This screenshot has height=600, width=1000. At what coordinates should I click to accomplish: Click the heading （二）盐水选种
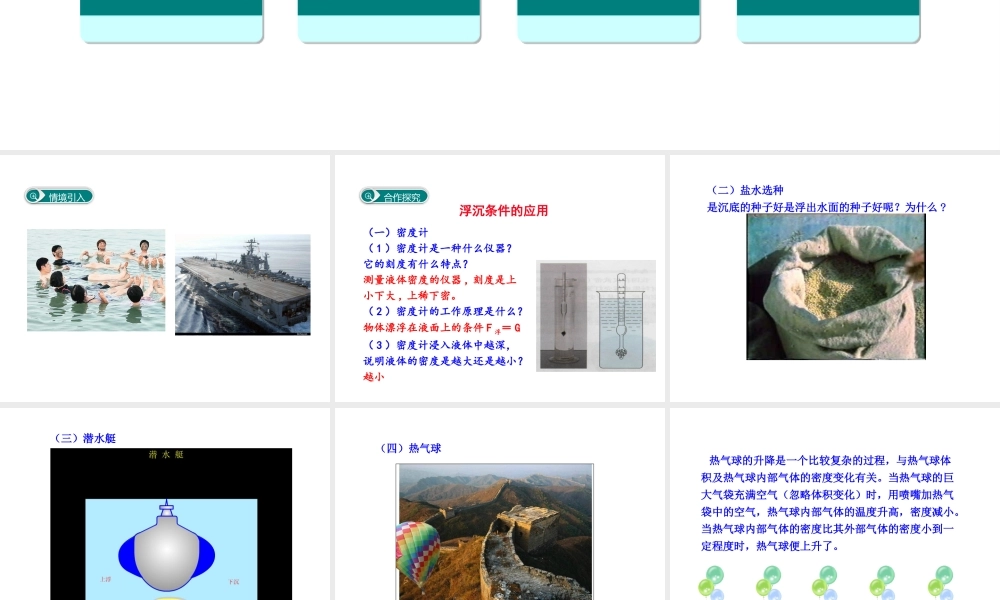746,190
